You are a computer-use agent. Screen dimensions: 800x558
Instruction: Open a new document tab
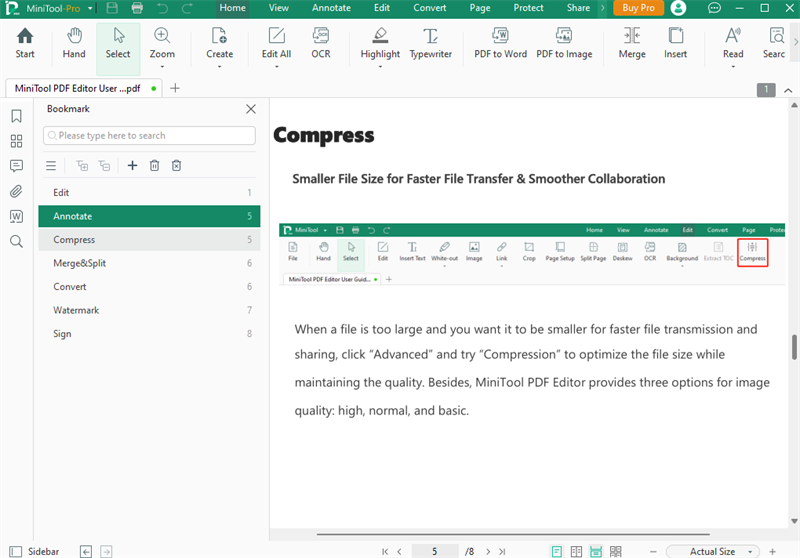174,88
